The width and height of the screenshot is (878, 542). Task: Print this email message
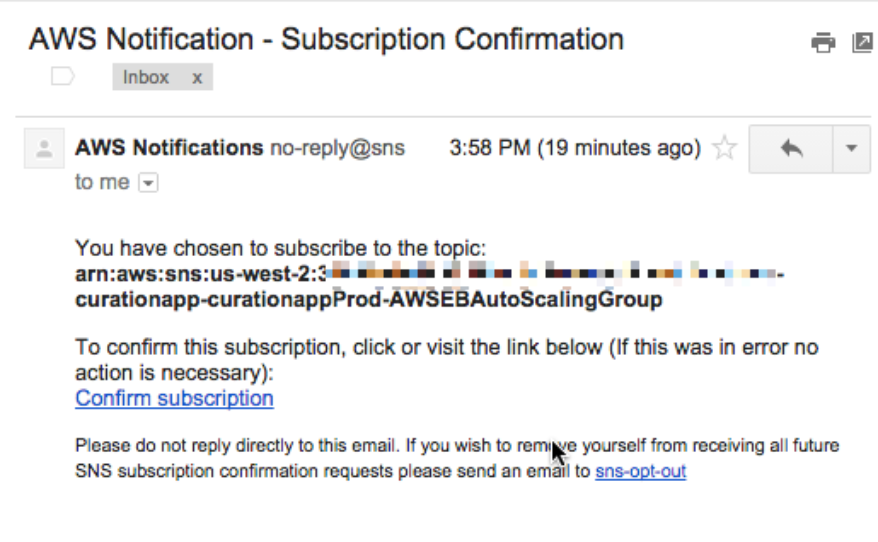823,42
